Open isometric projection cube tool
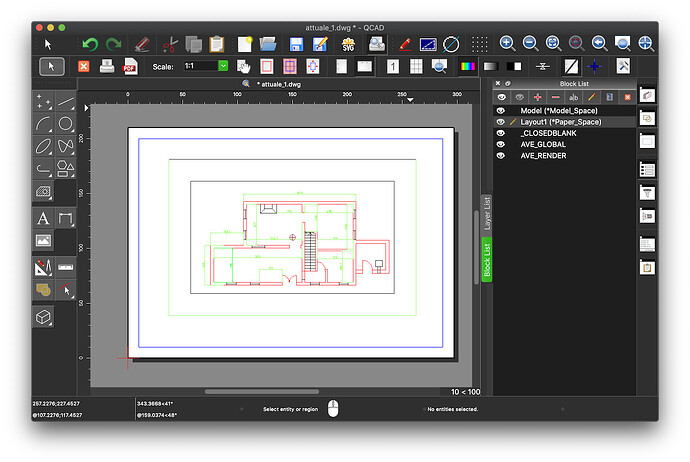Image resolution: width=690 pixels, height=462 pixels. (x=43, y=317)
